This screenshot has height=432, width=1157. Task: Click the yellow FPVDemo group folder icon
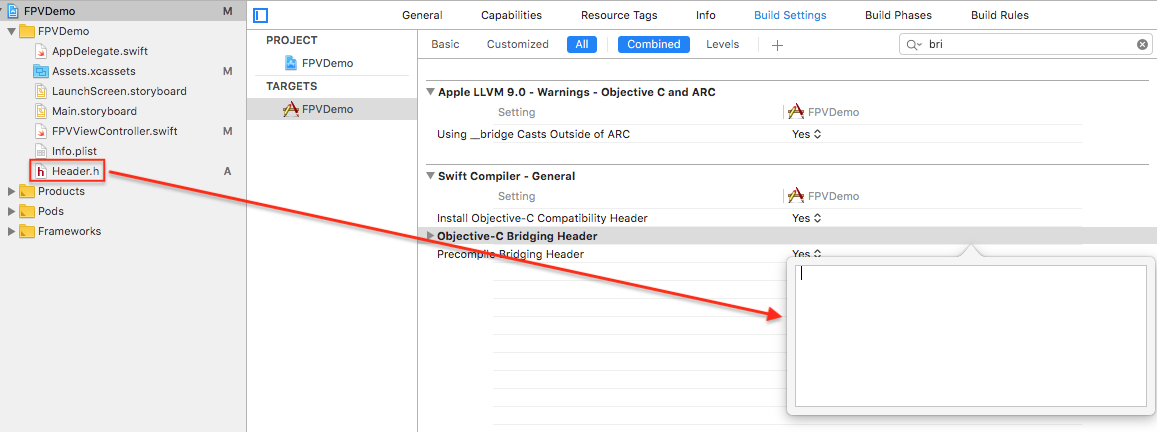[27, 32]
